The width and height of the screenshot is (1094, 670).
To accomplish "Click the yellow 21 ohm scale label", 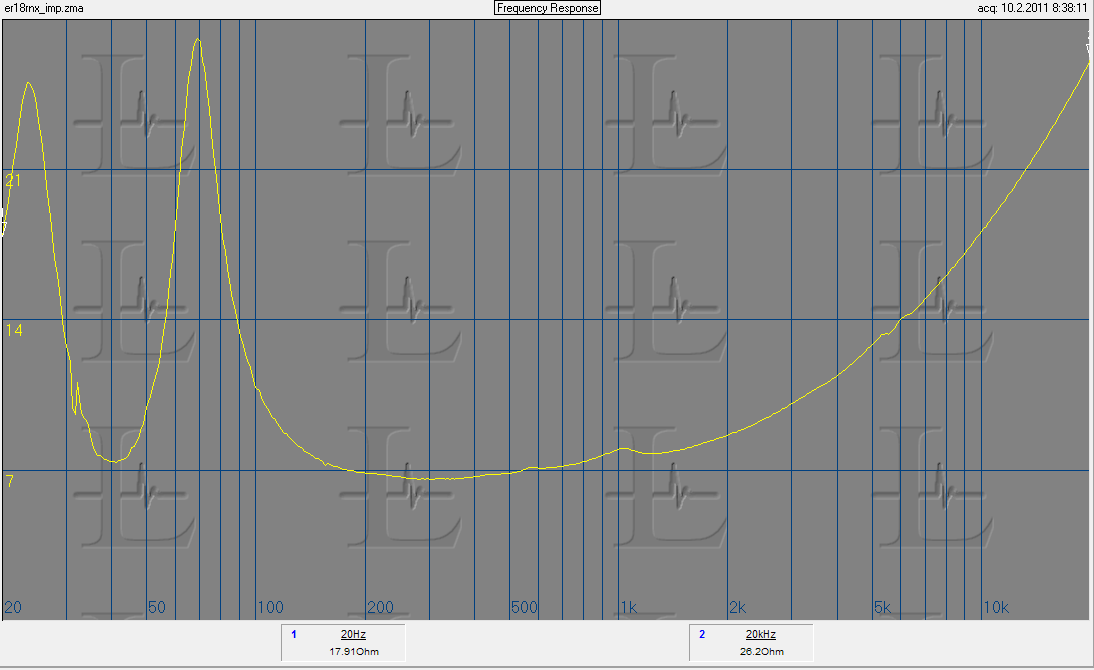I will click(13, 181).
